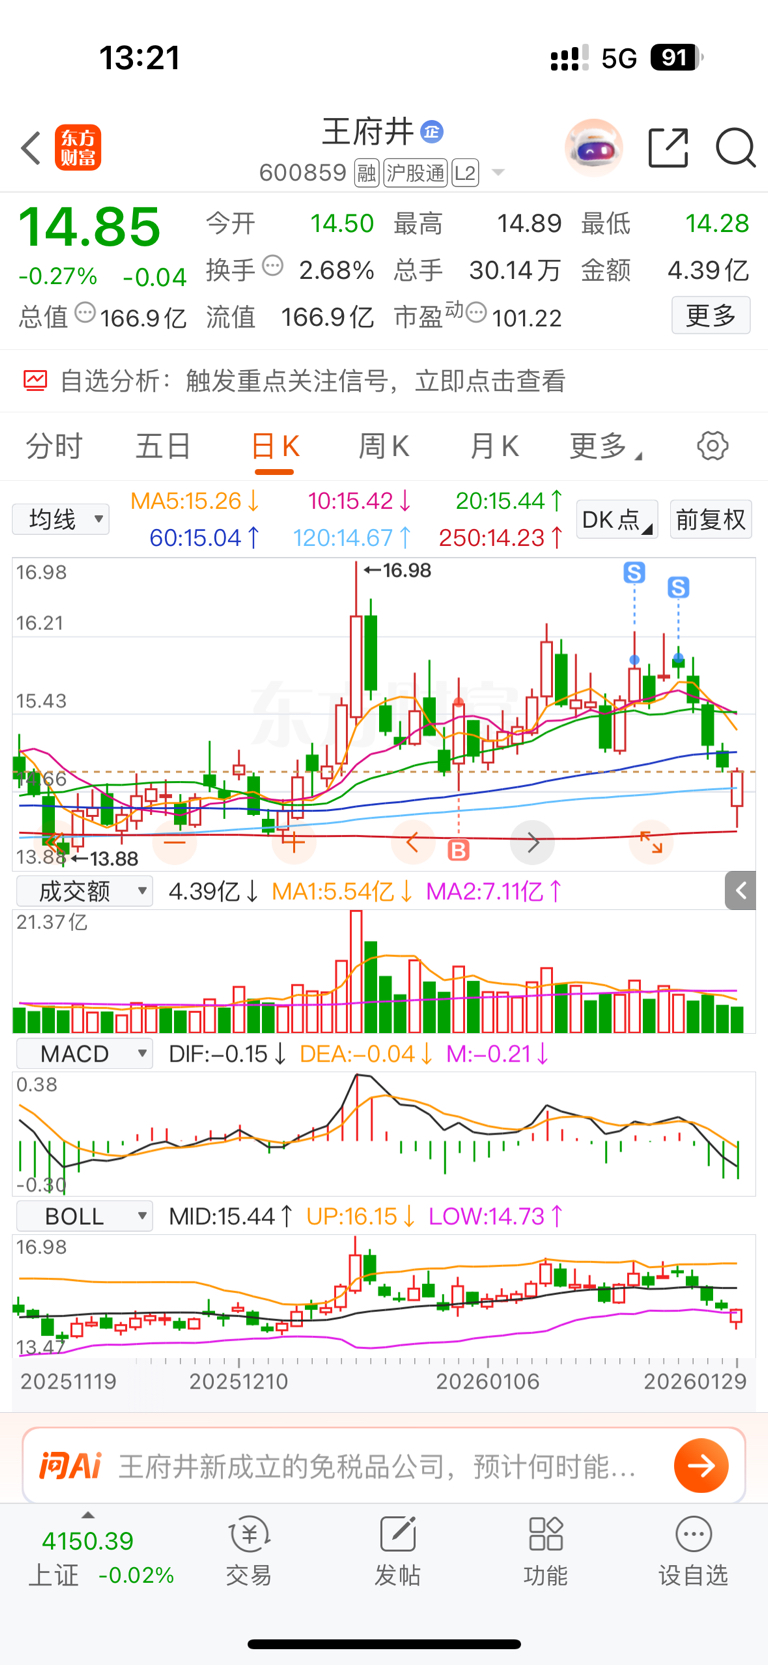Screen dimensions: 769x1665
Task: Tap the share icon
Action: [x=668, y=148]
